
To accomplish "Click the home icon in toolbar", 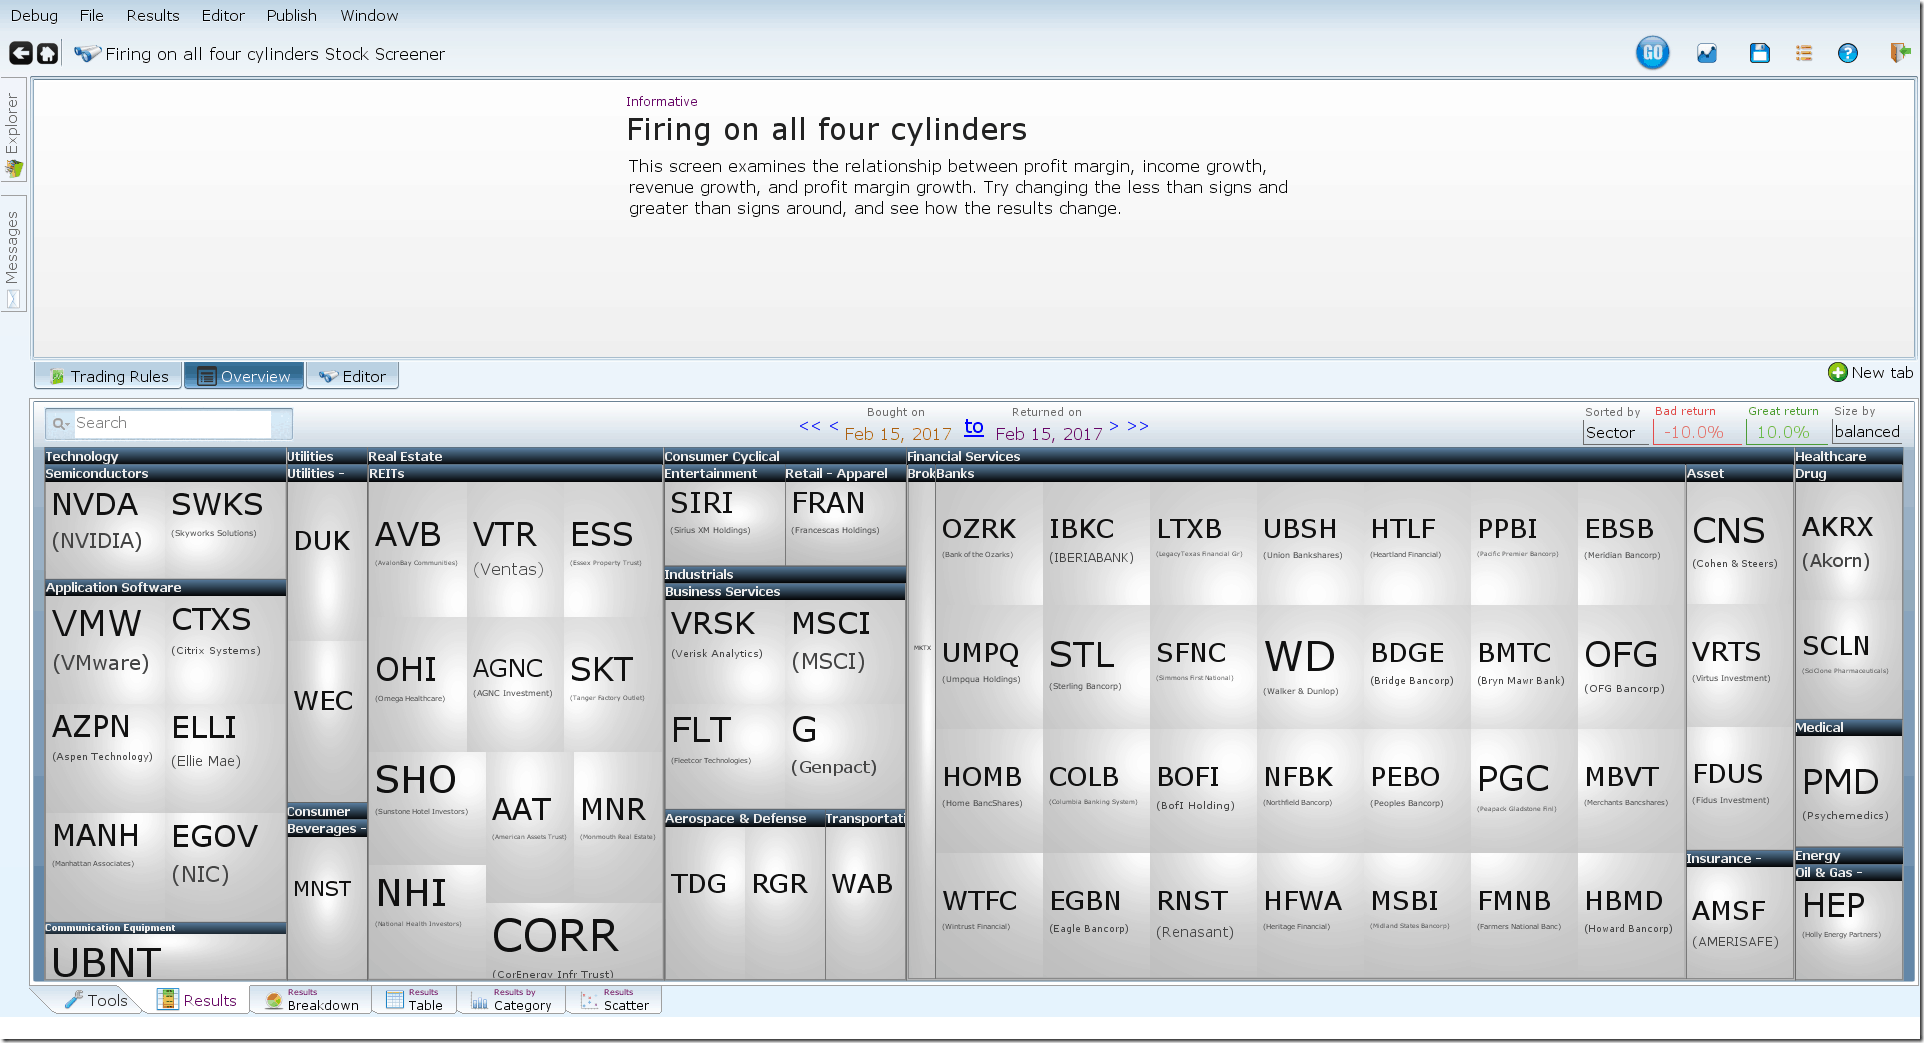I will [x=47, y=54].
